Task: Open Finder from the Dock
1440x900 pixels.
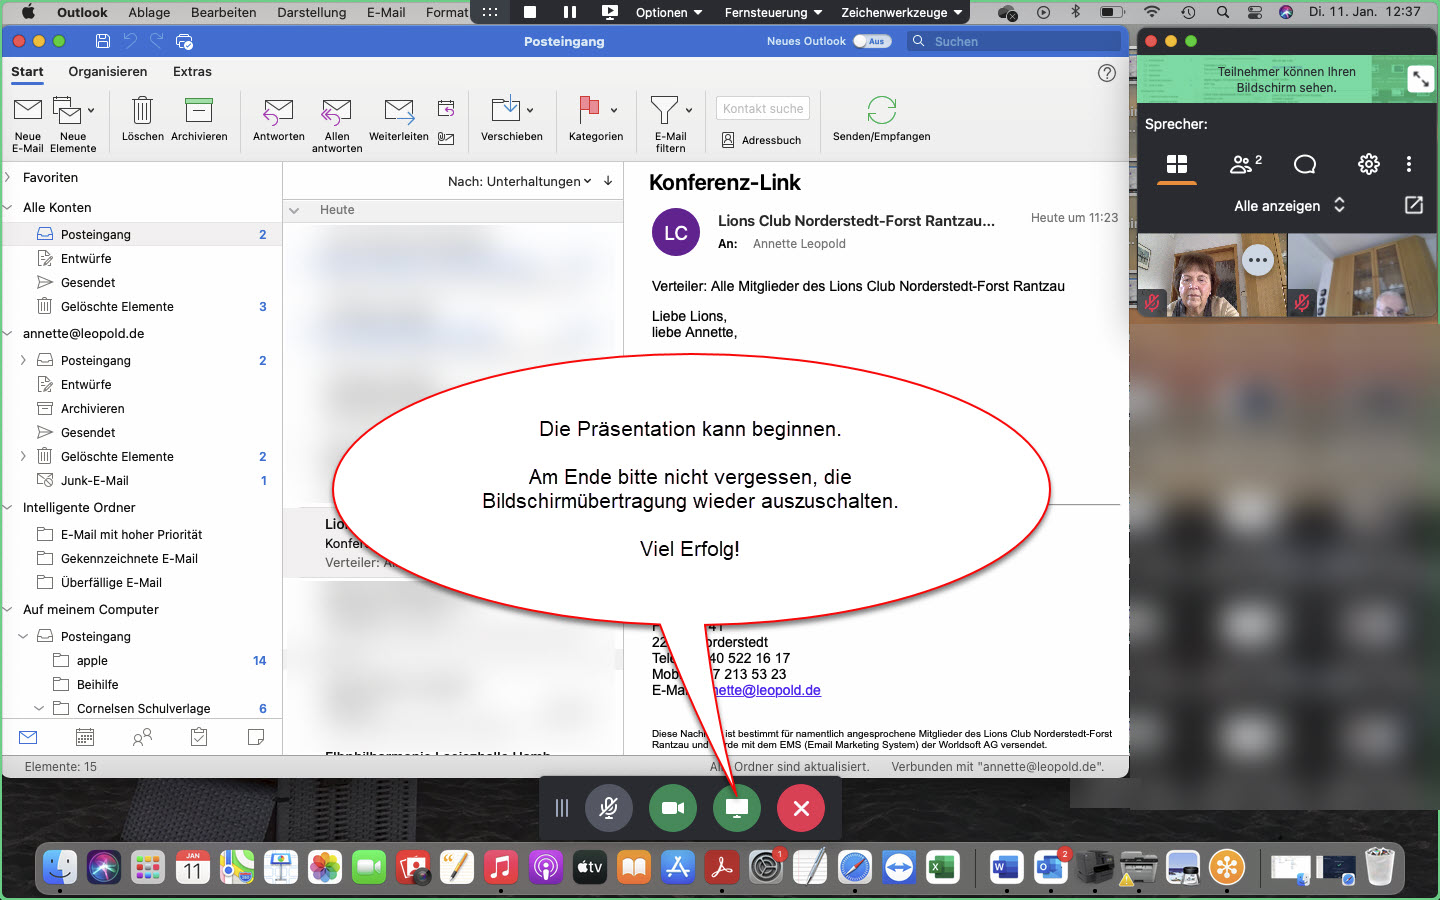Action: point(60,866)
